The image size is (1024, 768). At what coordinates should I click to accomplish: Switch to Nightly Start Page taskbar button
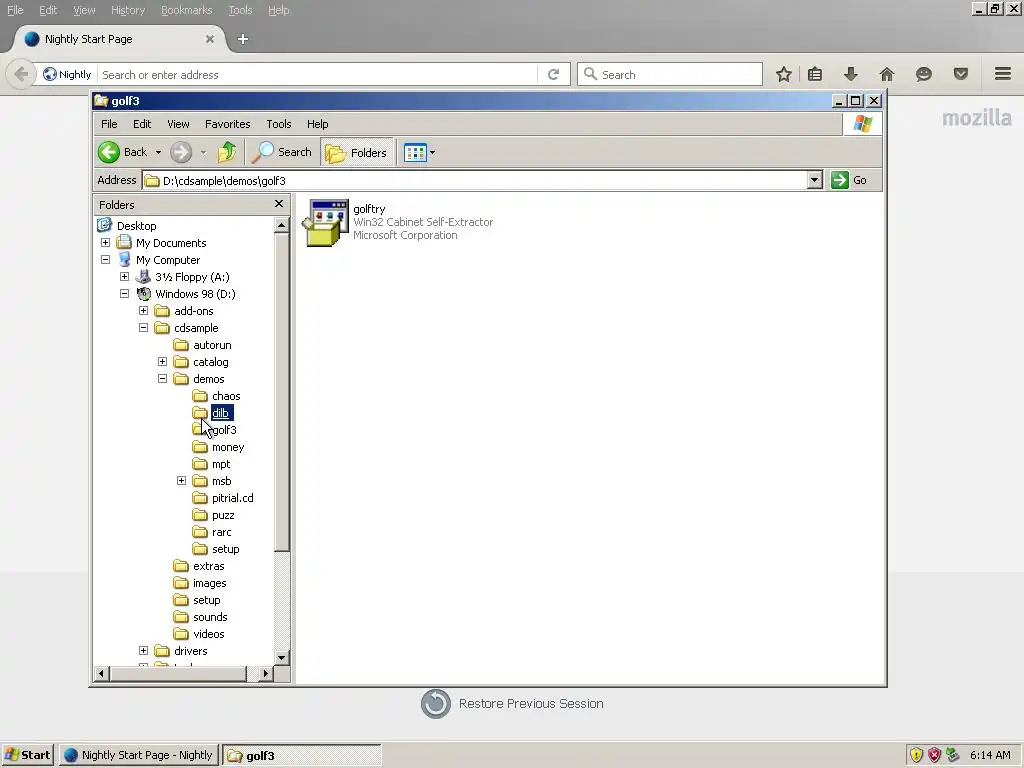[x=140, y=755]
